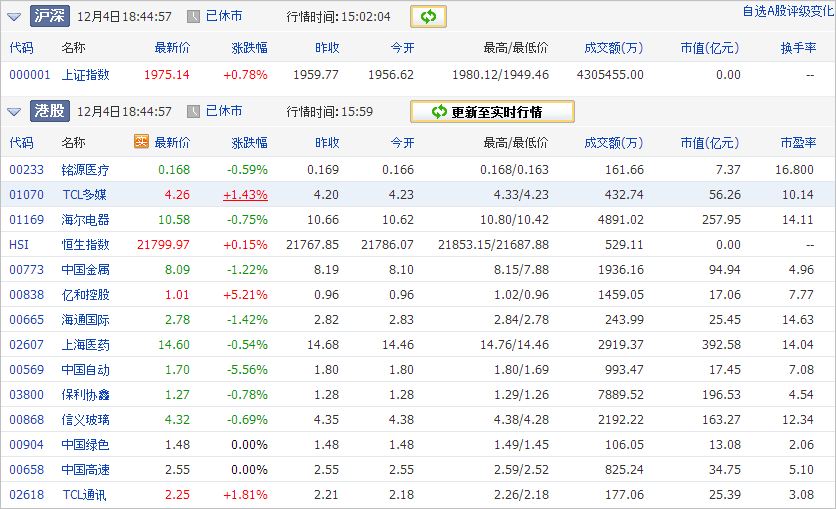Open stock code 00868 link
836x509 pixels.
(x=26, y=420)
